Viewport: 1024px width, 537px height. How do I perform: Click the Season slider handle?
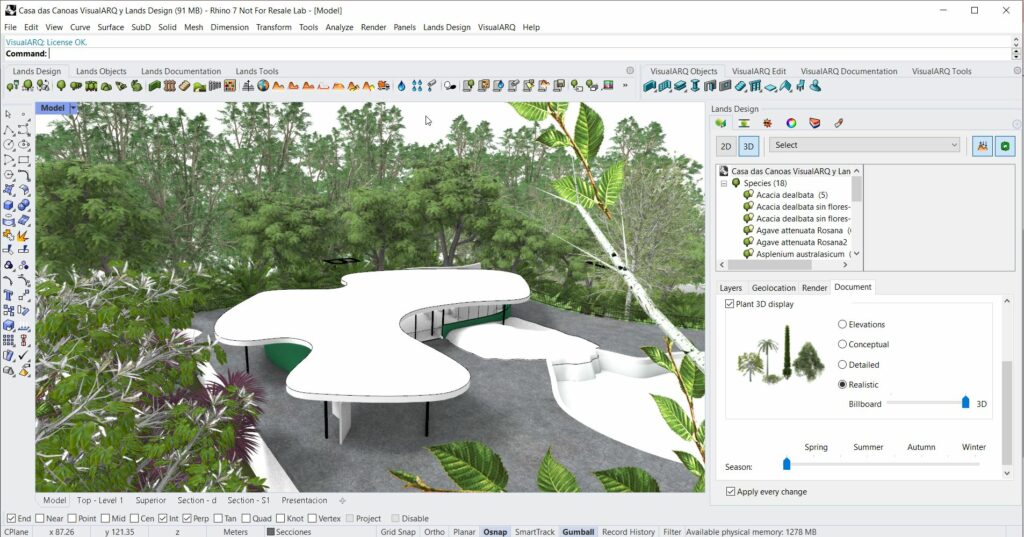[x=786, y=464]
